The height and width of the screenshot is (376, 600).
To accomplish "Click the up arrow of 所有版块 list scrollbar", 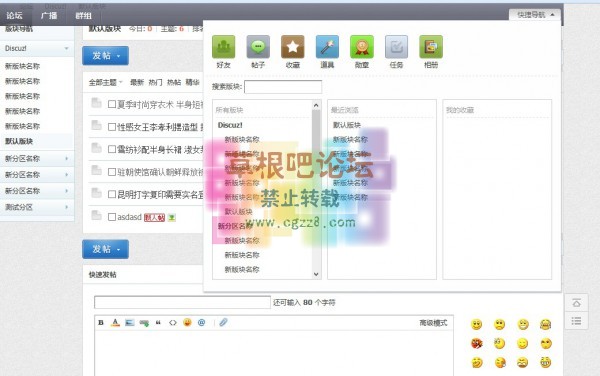I will pos(316,105).
